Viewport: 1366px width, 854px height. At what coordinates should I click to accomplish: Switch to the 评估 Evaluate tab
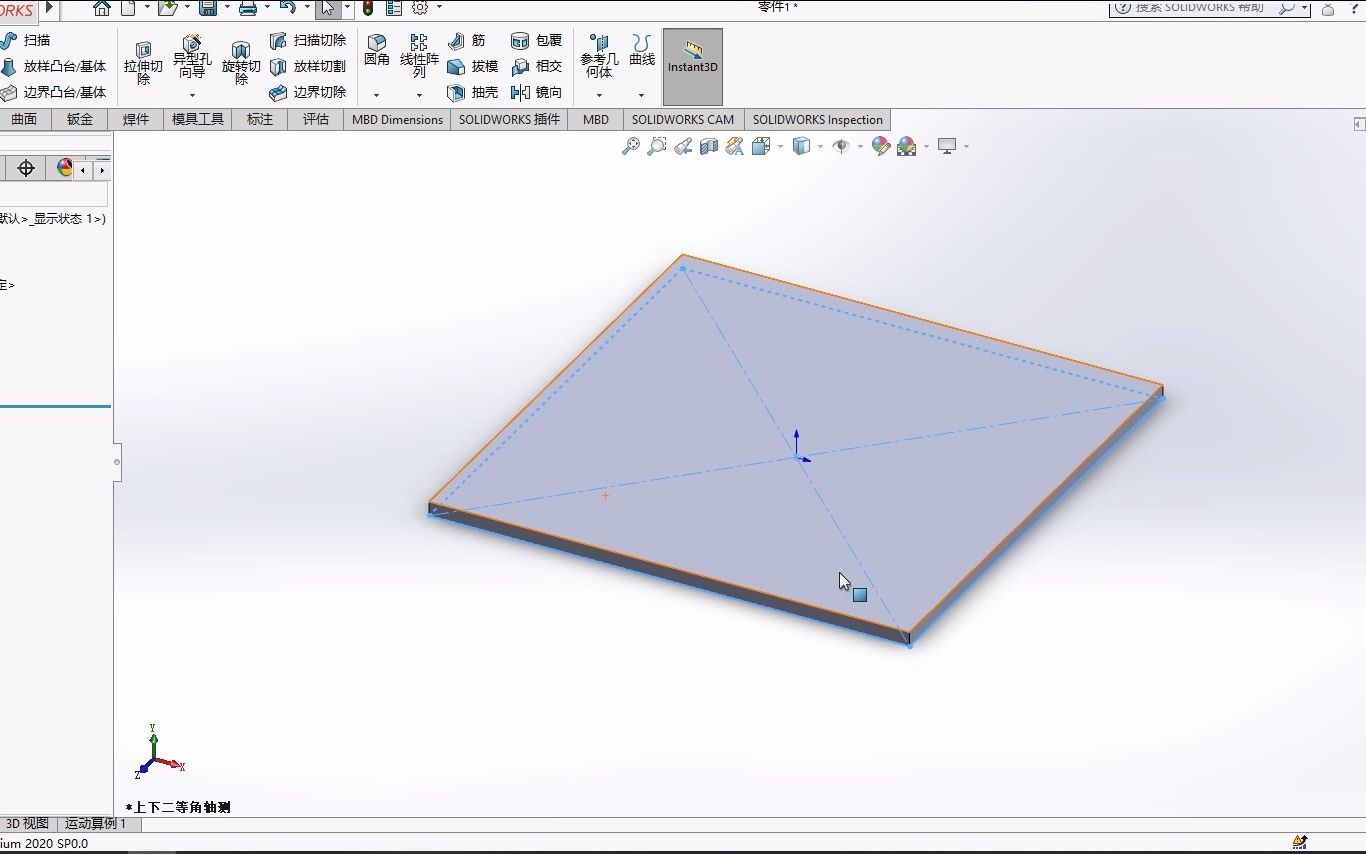click(x=315, y=119)
